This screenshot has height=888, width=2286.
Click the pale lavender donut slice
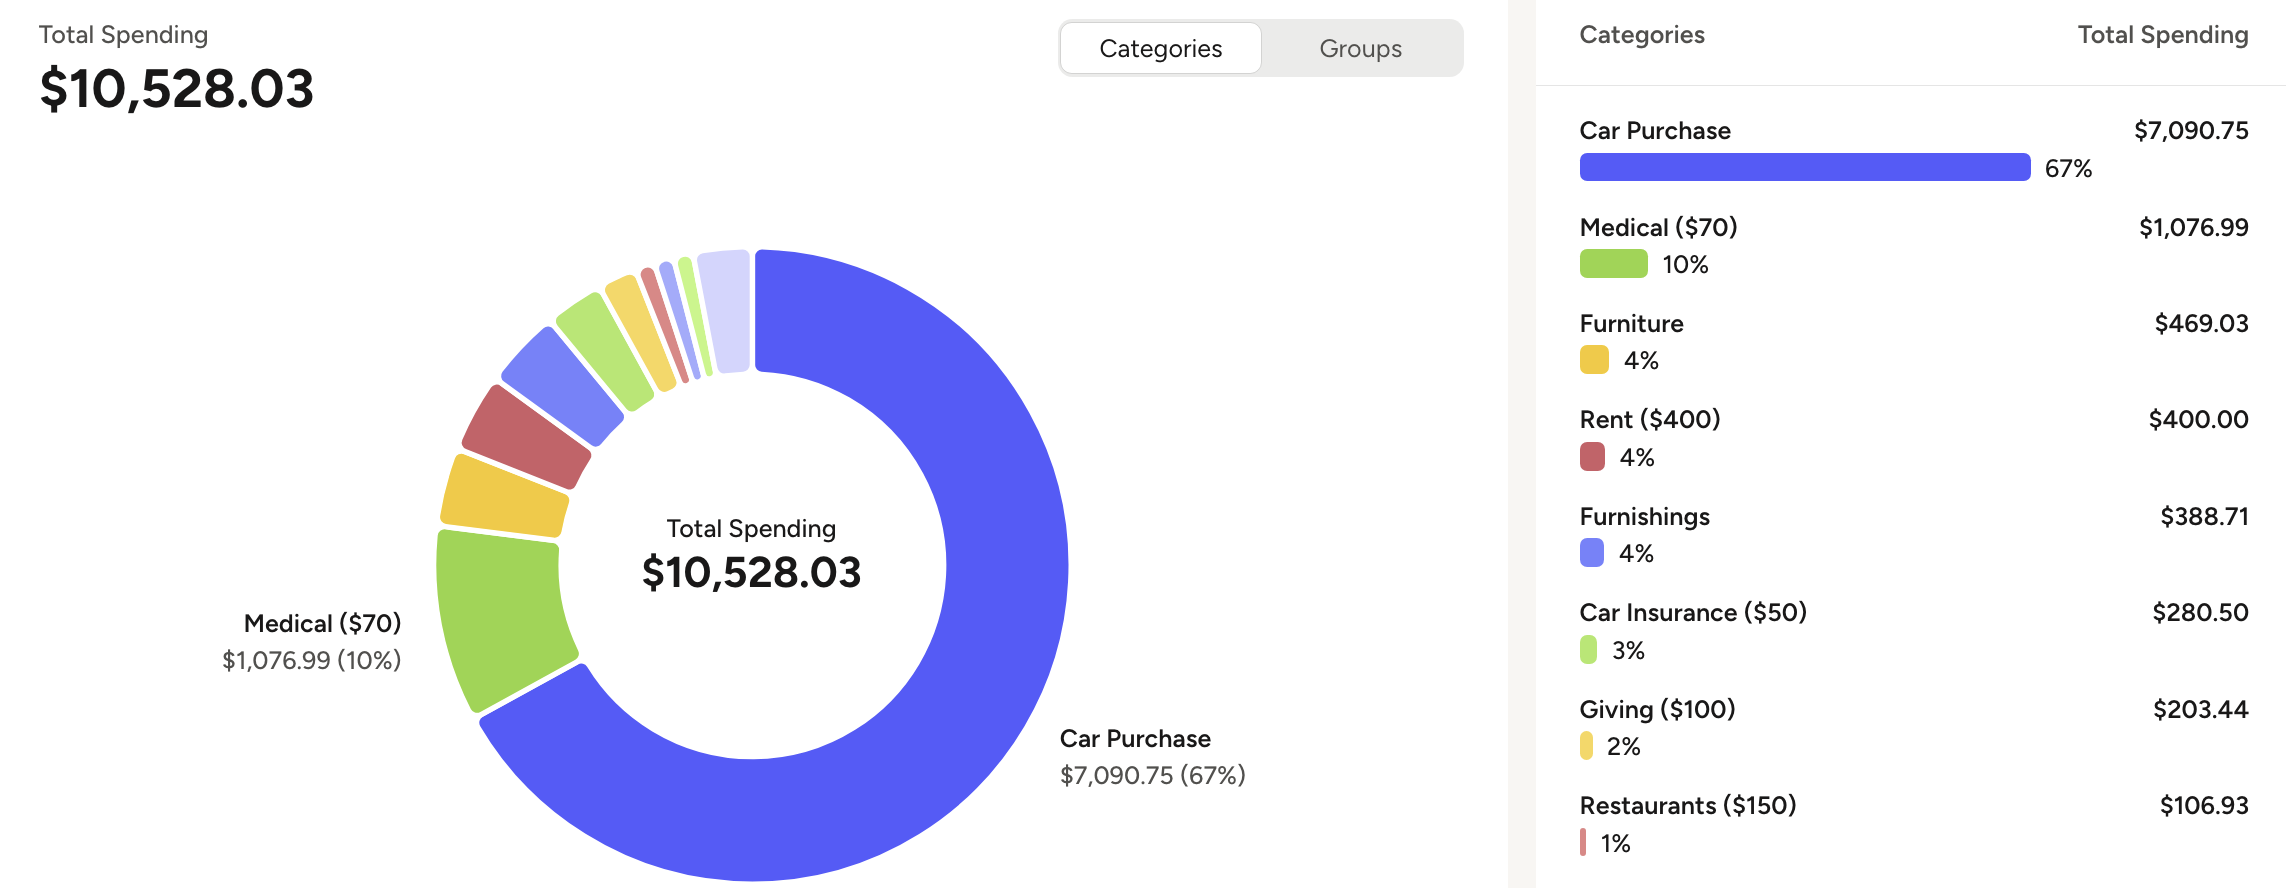[726, 310]
